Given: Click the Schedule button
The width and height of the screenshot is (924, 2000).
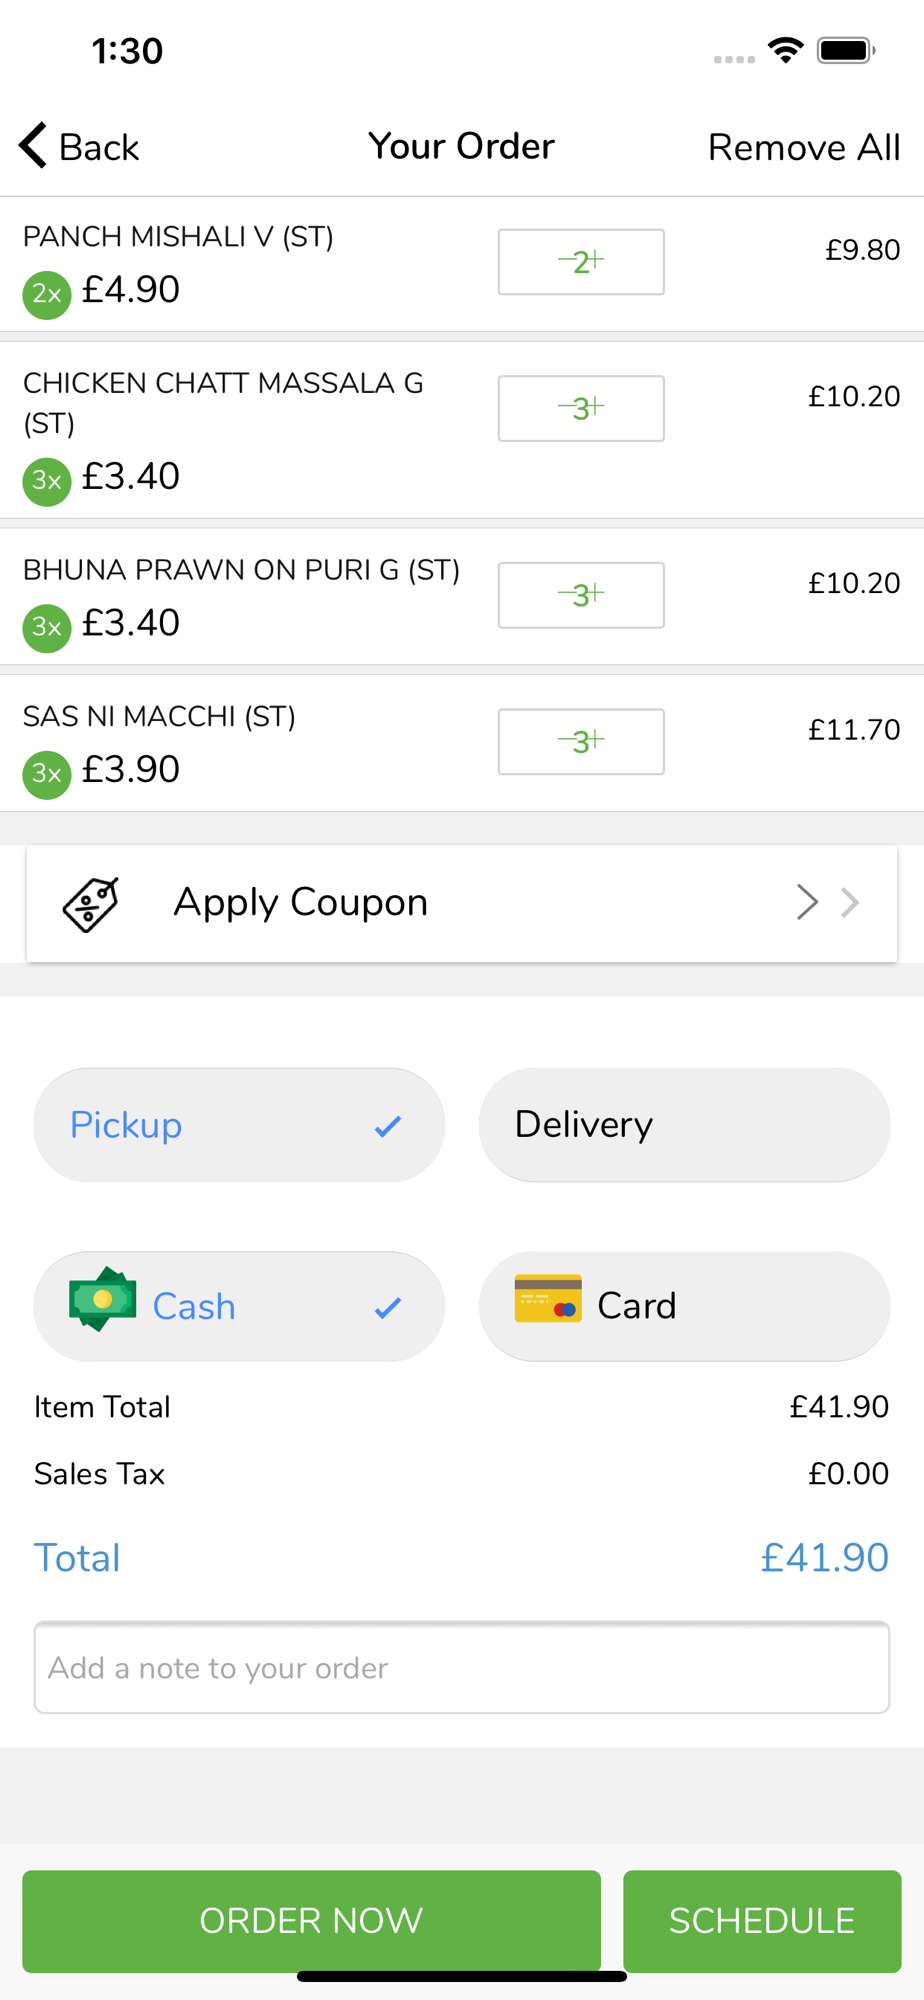Looking at the screenshot, I should coord(762,1921).
